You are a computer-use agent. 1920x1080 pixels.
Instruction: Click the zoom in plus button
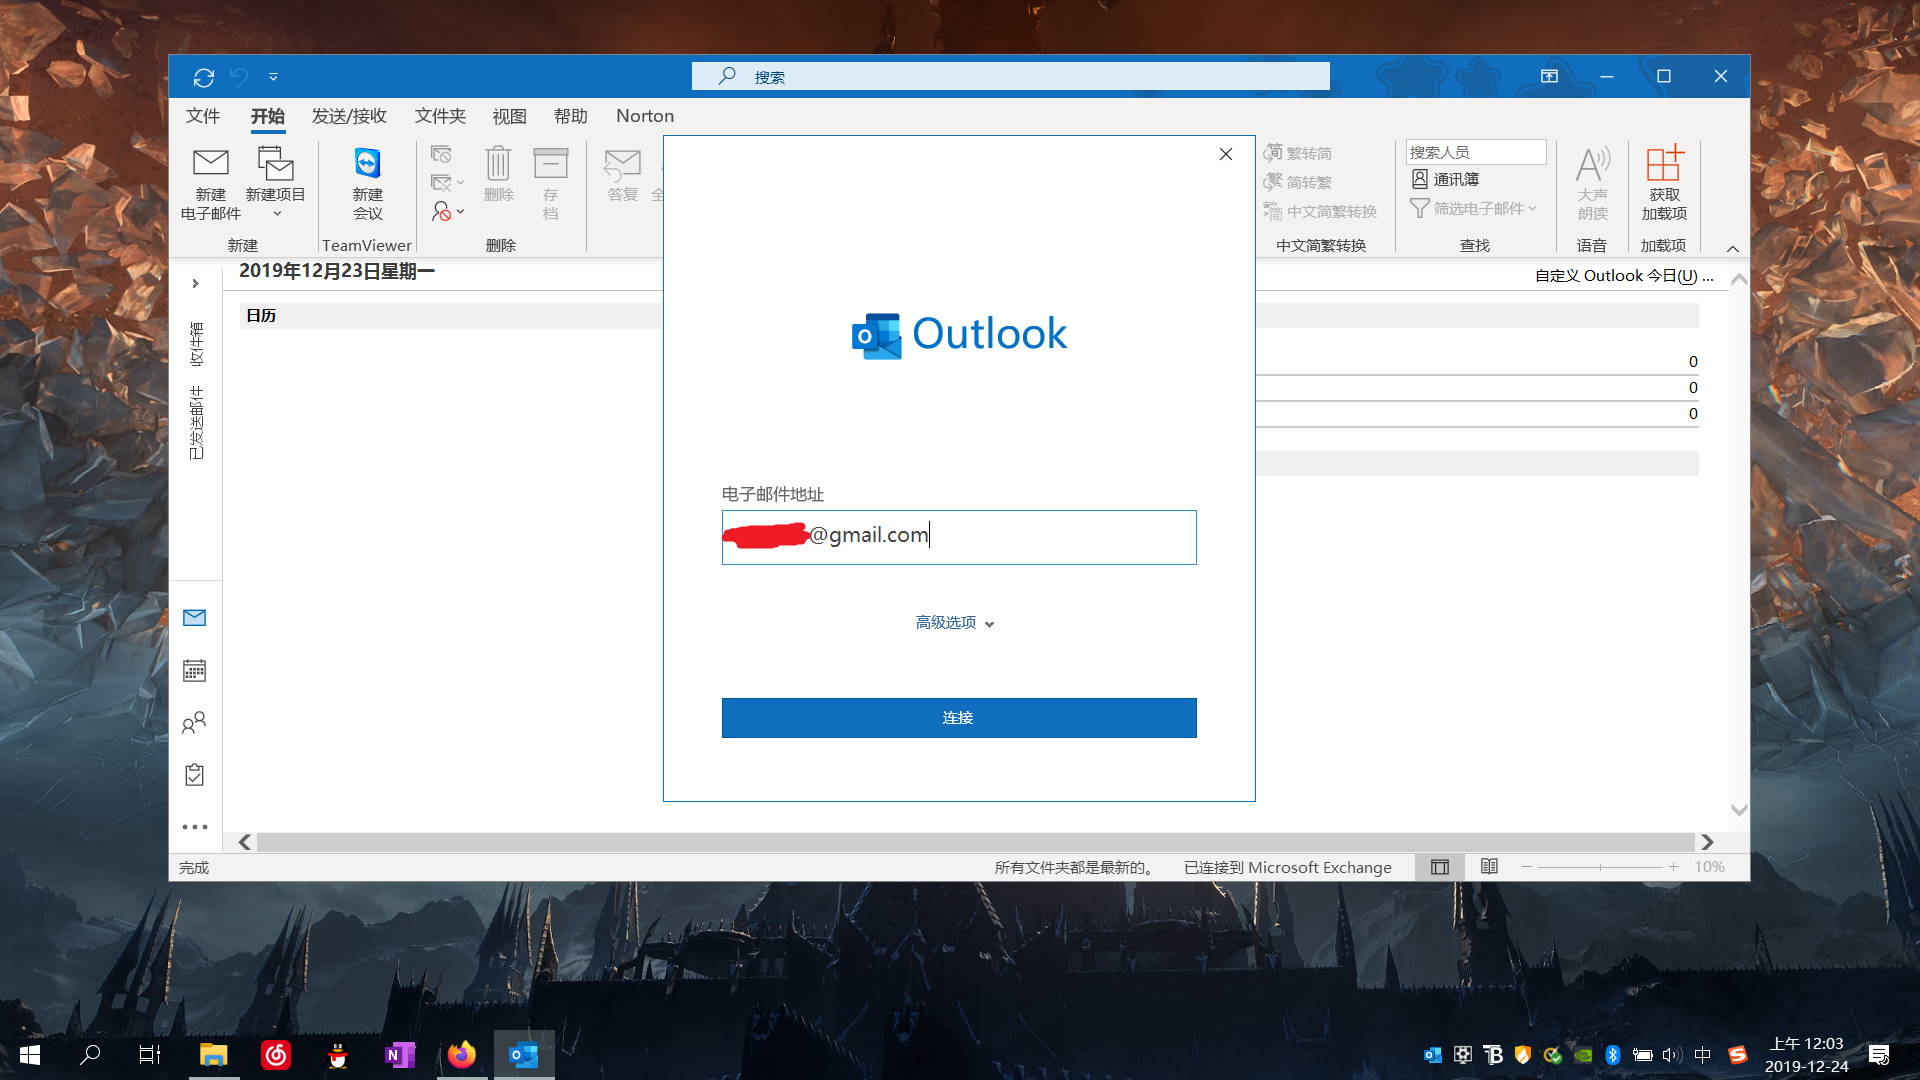(x=1673, y=867)
